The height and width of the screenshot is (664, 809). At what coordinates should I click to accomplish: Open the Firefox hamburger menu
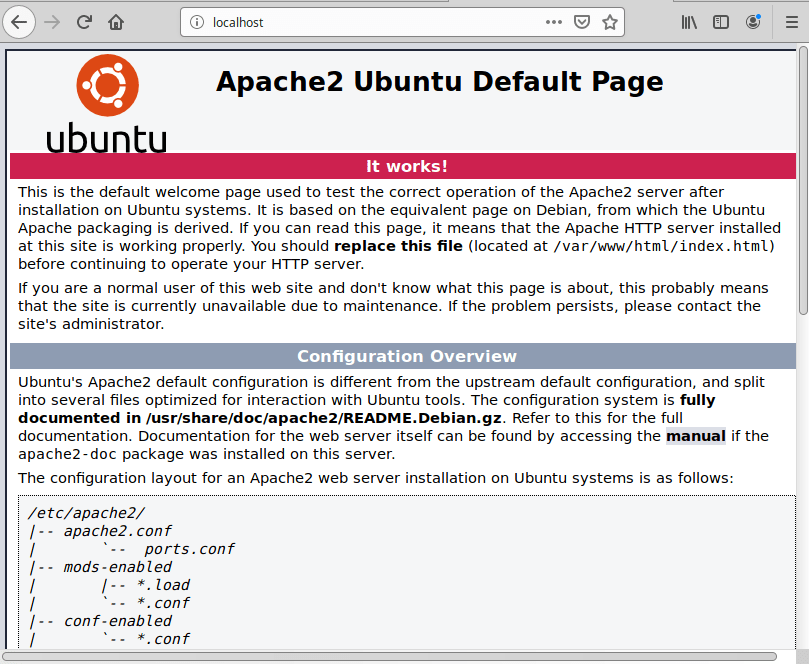(787, 22)
